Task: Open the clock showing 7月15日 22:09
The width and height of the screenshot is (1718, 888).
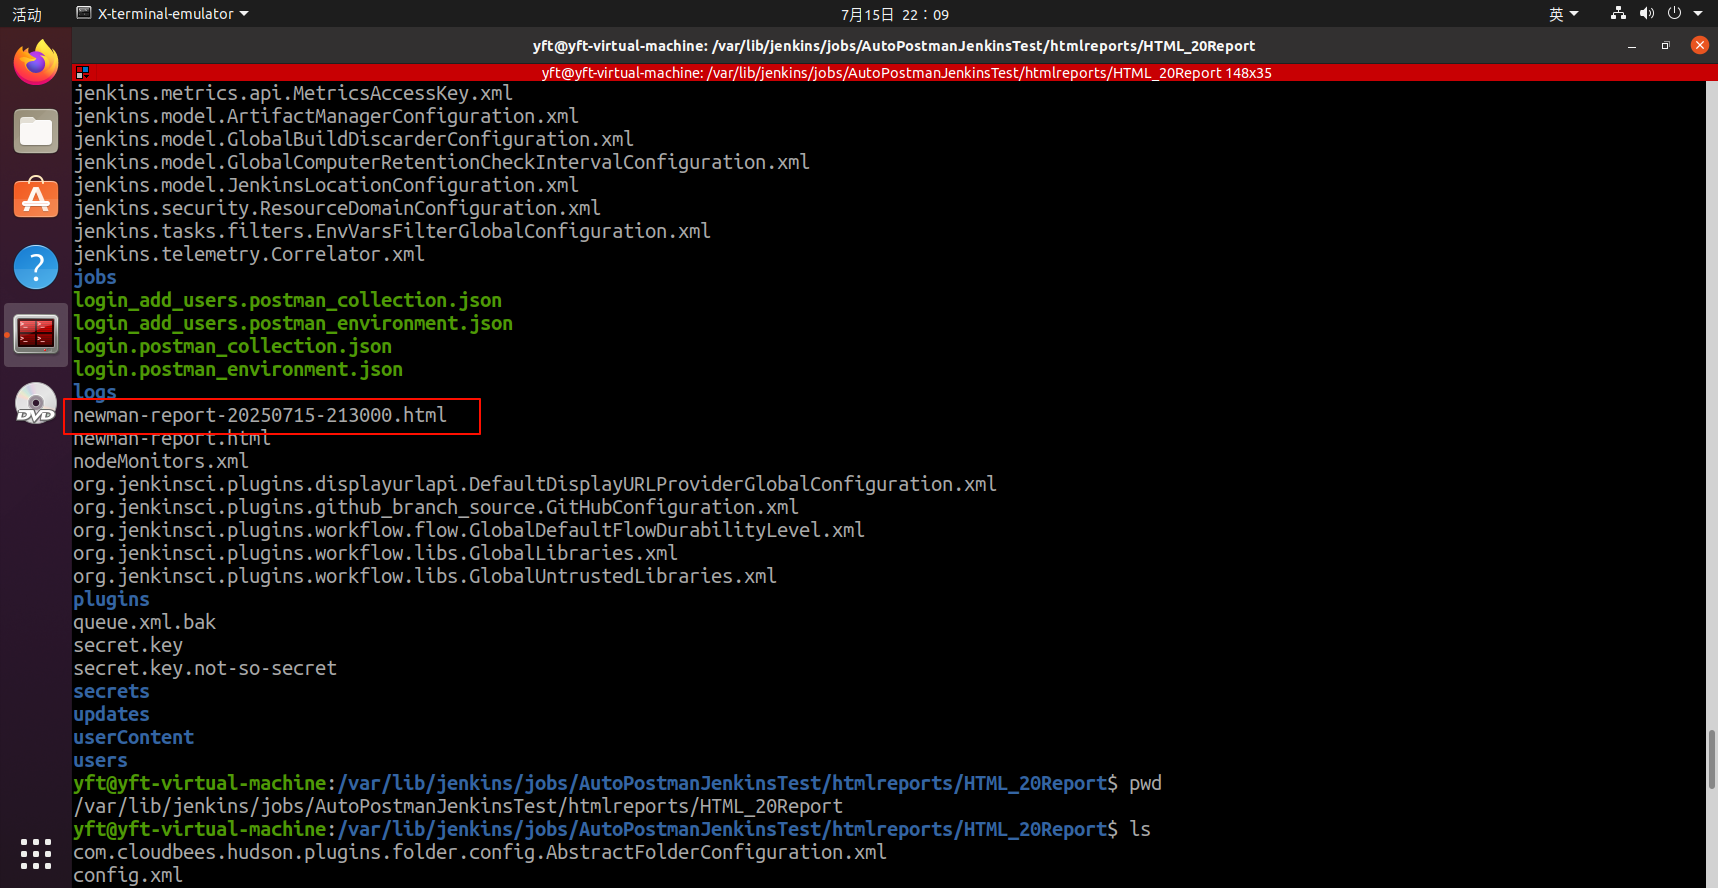Action: coord(895,14)
